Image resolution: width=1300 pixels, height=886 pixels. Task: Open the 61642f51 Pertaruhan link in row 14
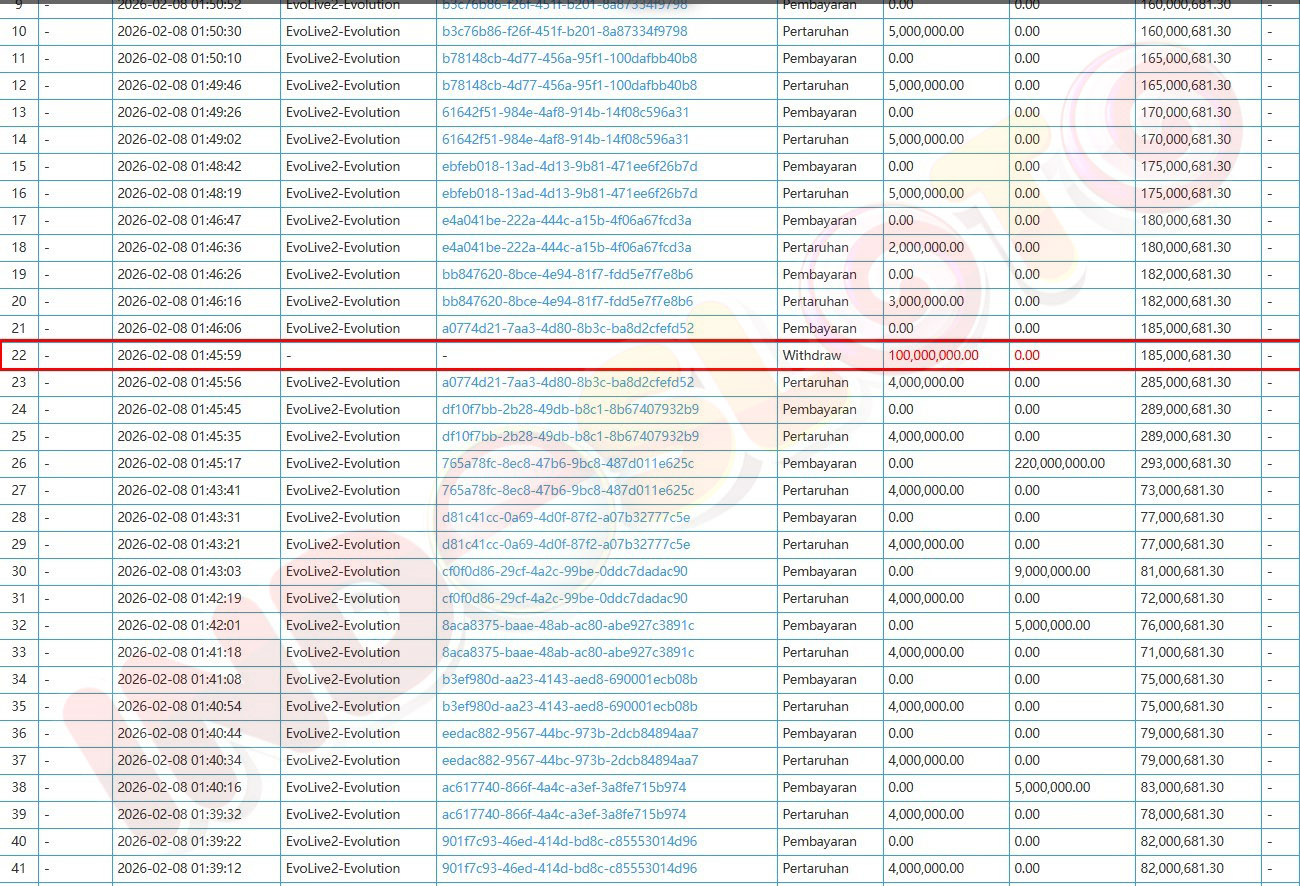click(565, 139)
